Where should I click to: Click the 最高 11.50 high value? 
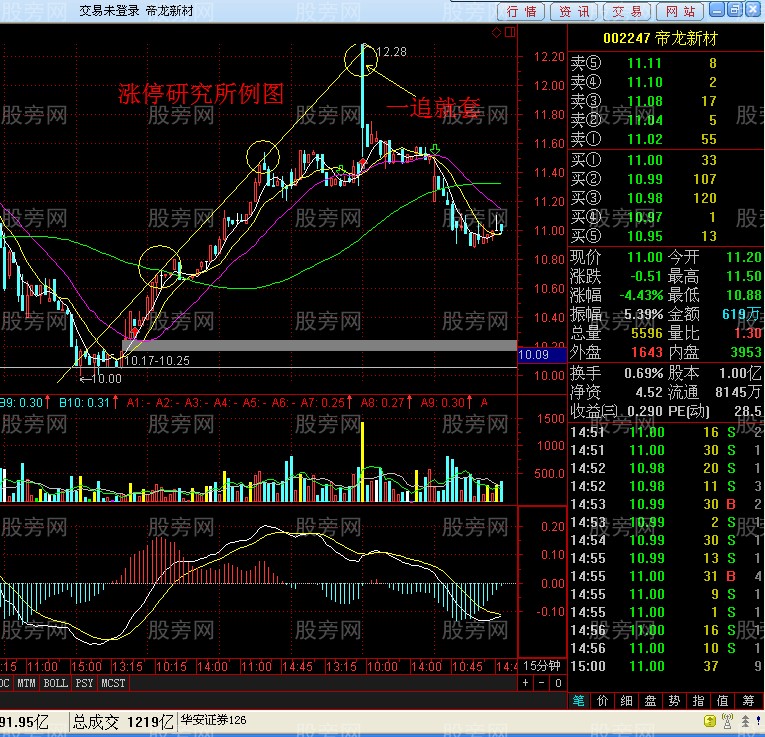coord(744,276)
